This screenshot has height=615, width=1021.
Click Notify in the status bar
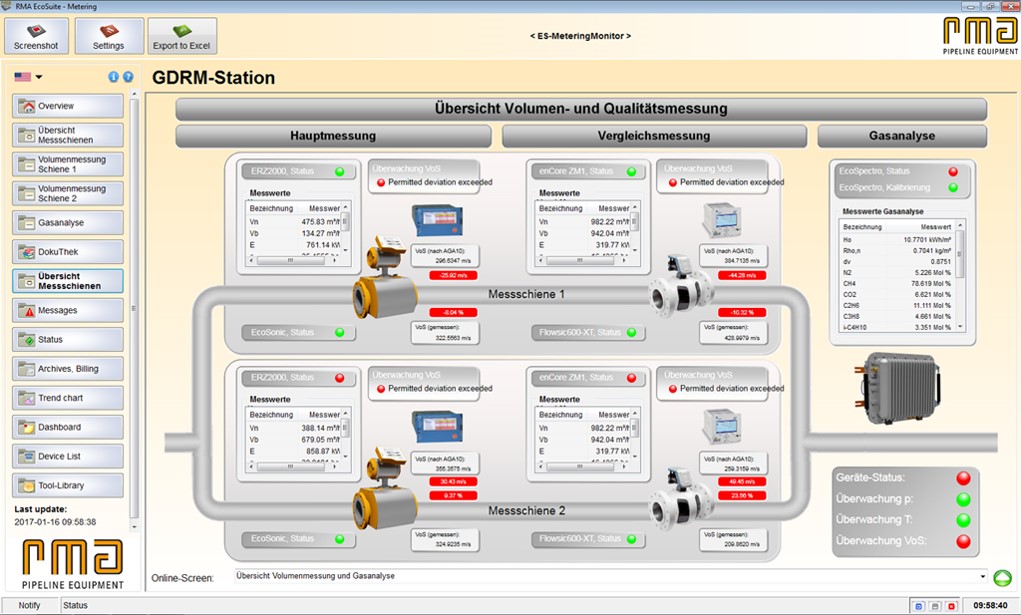click(x=29, y=606)
